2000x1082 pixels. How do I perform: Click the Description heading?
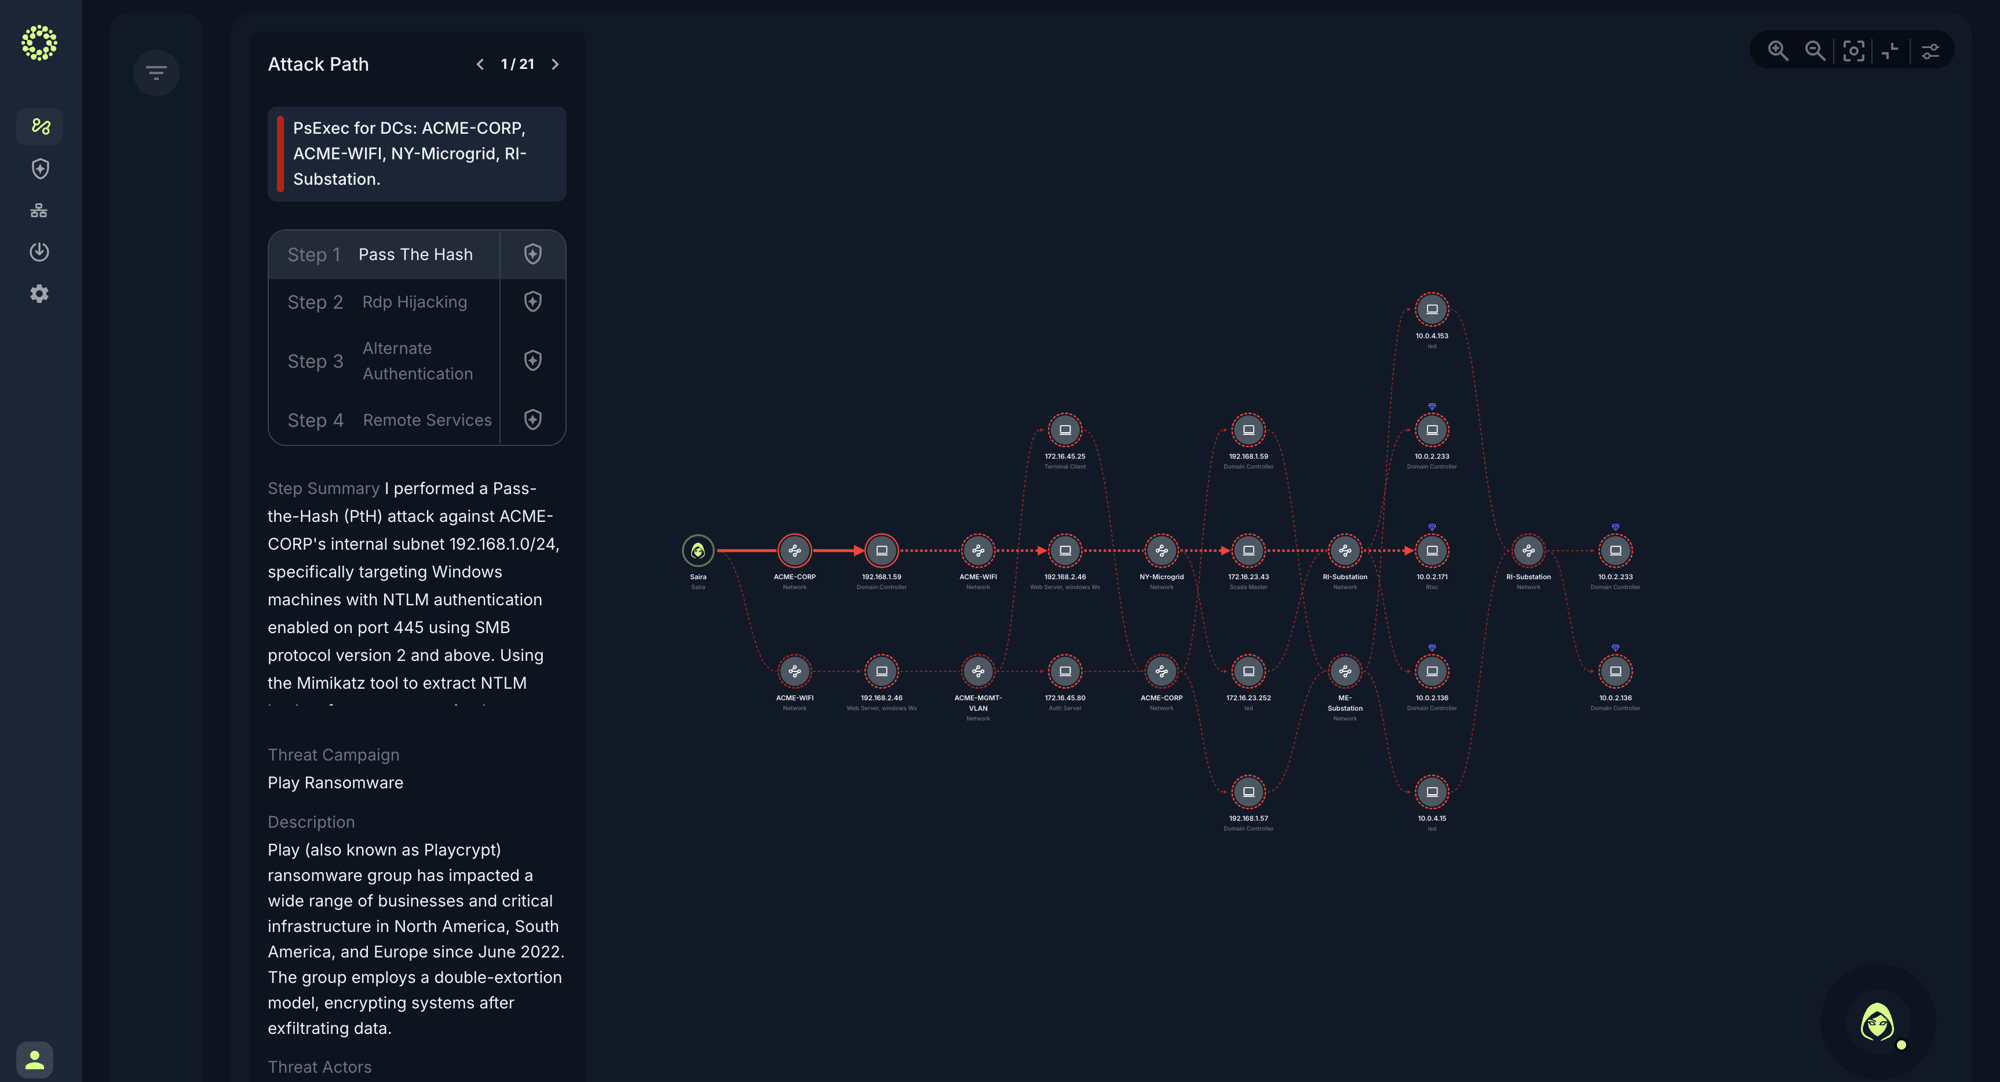[311, 822]
